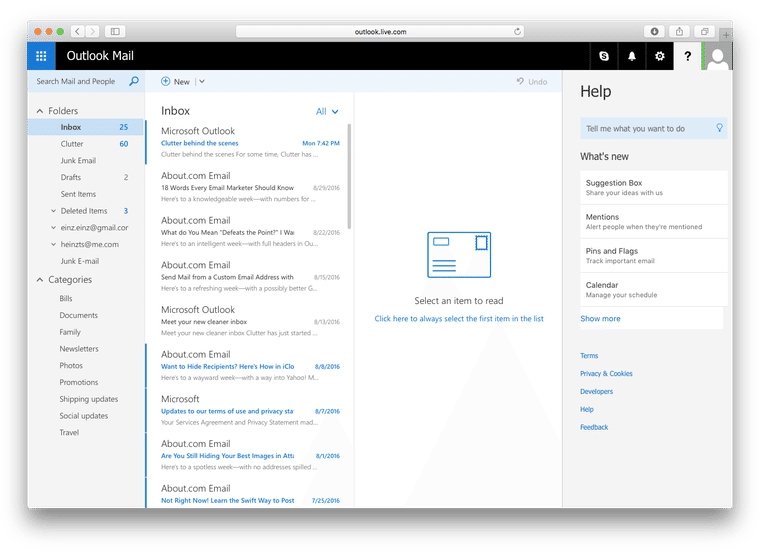This screenshot has height=550, width=768.
Task: Open the settings gear icon
Action: 659,57
